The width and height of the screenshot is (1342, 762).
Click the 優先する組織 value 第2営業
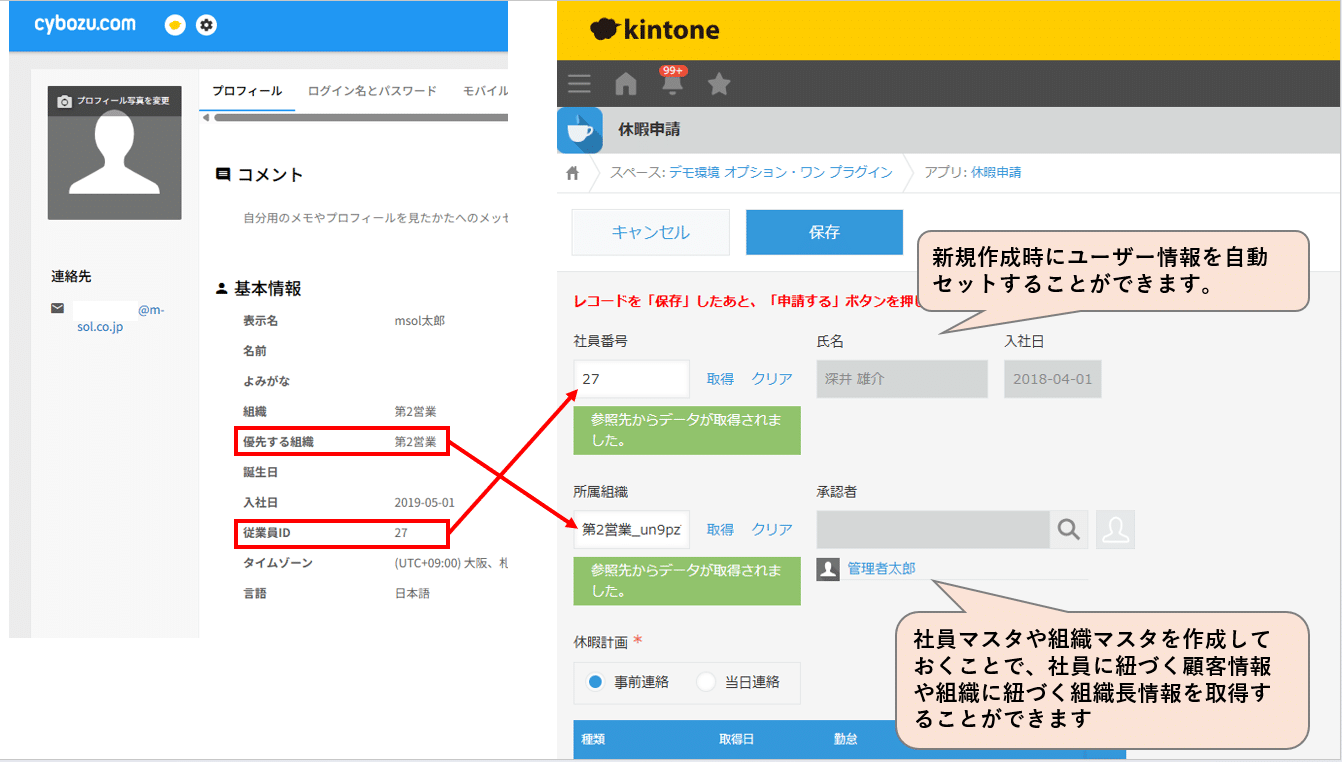click(x=415, y=441)
